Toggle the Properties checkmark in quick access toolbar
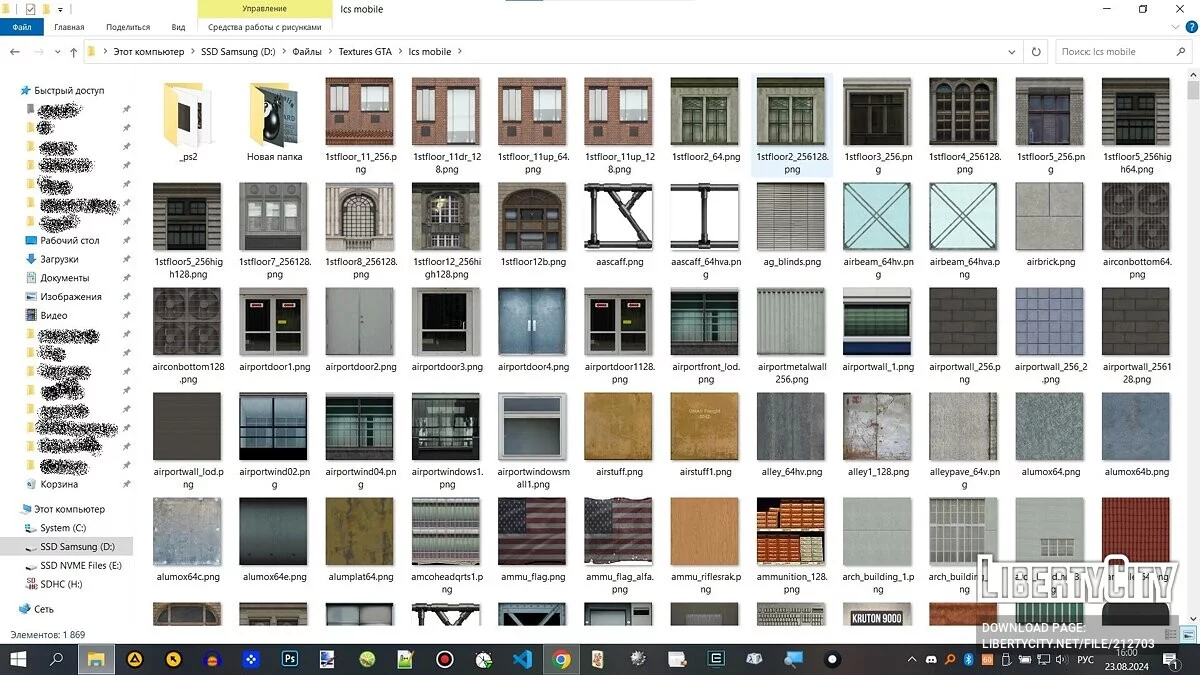1200x675 pixels. coord(30,9)
